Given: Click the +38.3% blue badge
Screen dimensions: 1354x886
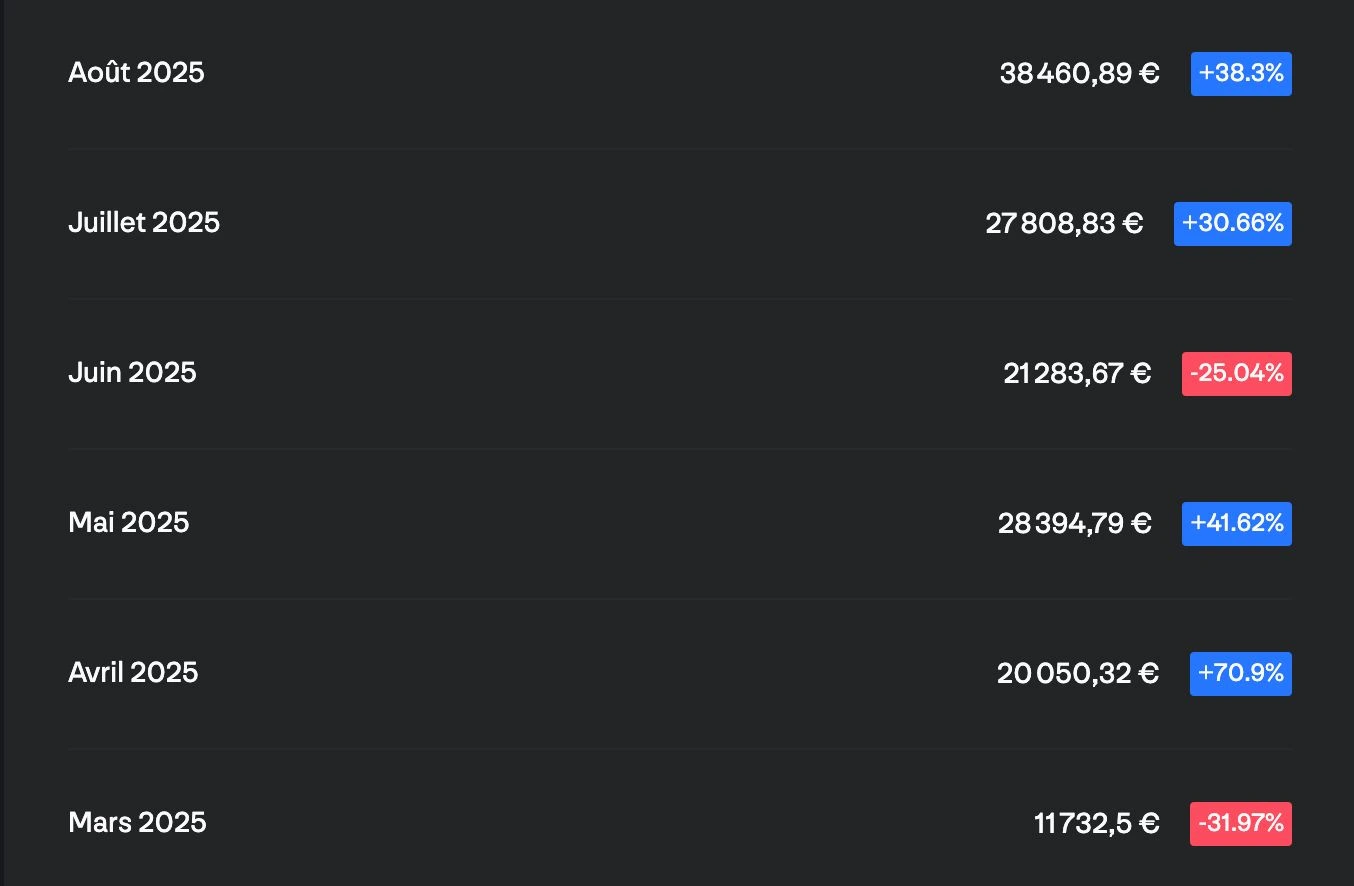Looking at the screenshot, I should [1241, 74].
